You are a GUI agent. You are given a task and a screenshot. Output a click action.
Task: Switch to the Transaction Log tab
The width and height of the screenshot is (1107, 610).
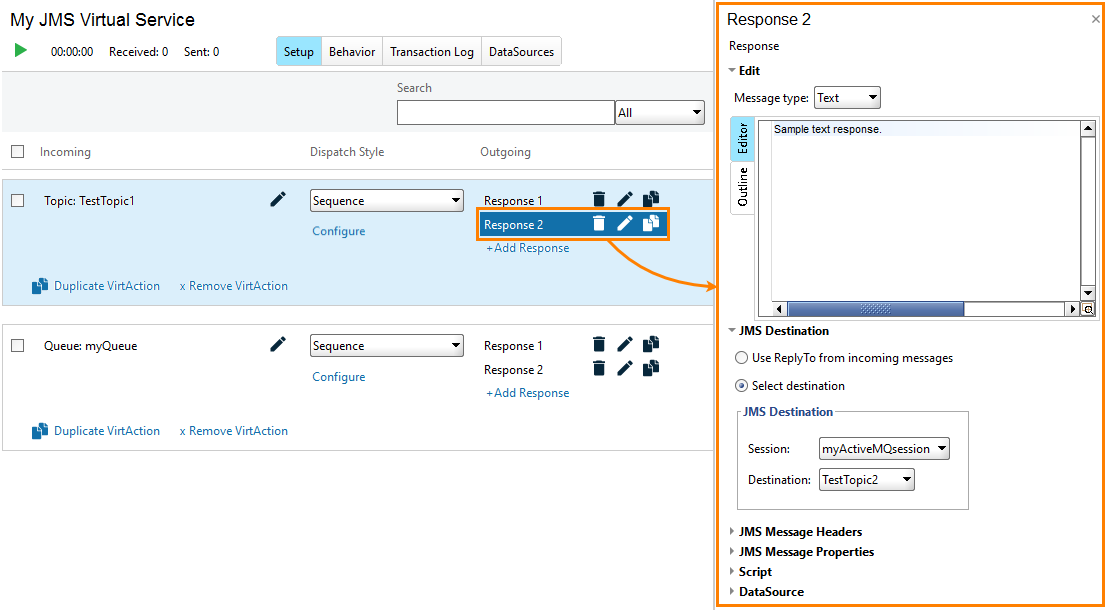coord(431,51)
